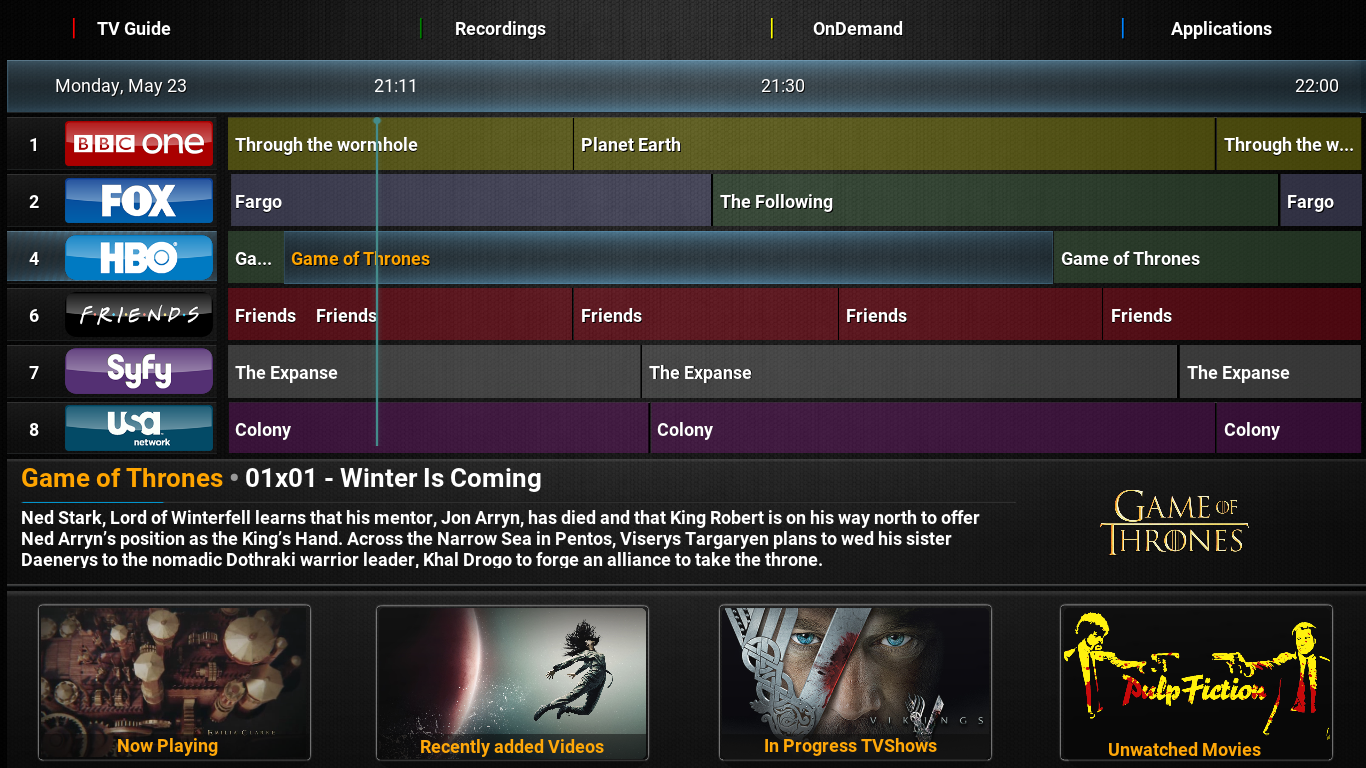The height and width of the screenshot is (768, 1366).
Task: Select the truncated Ga... program on HBO
Action: (x=255, y=258)
